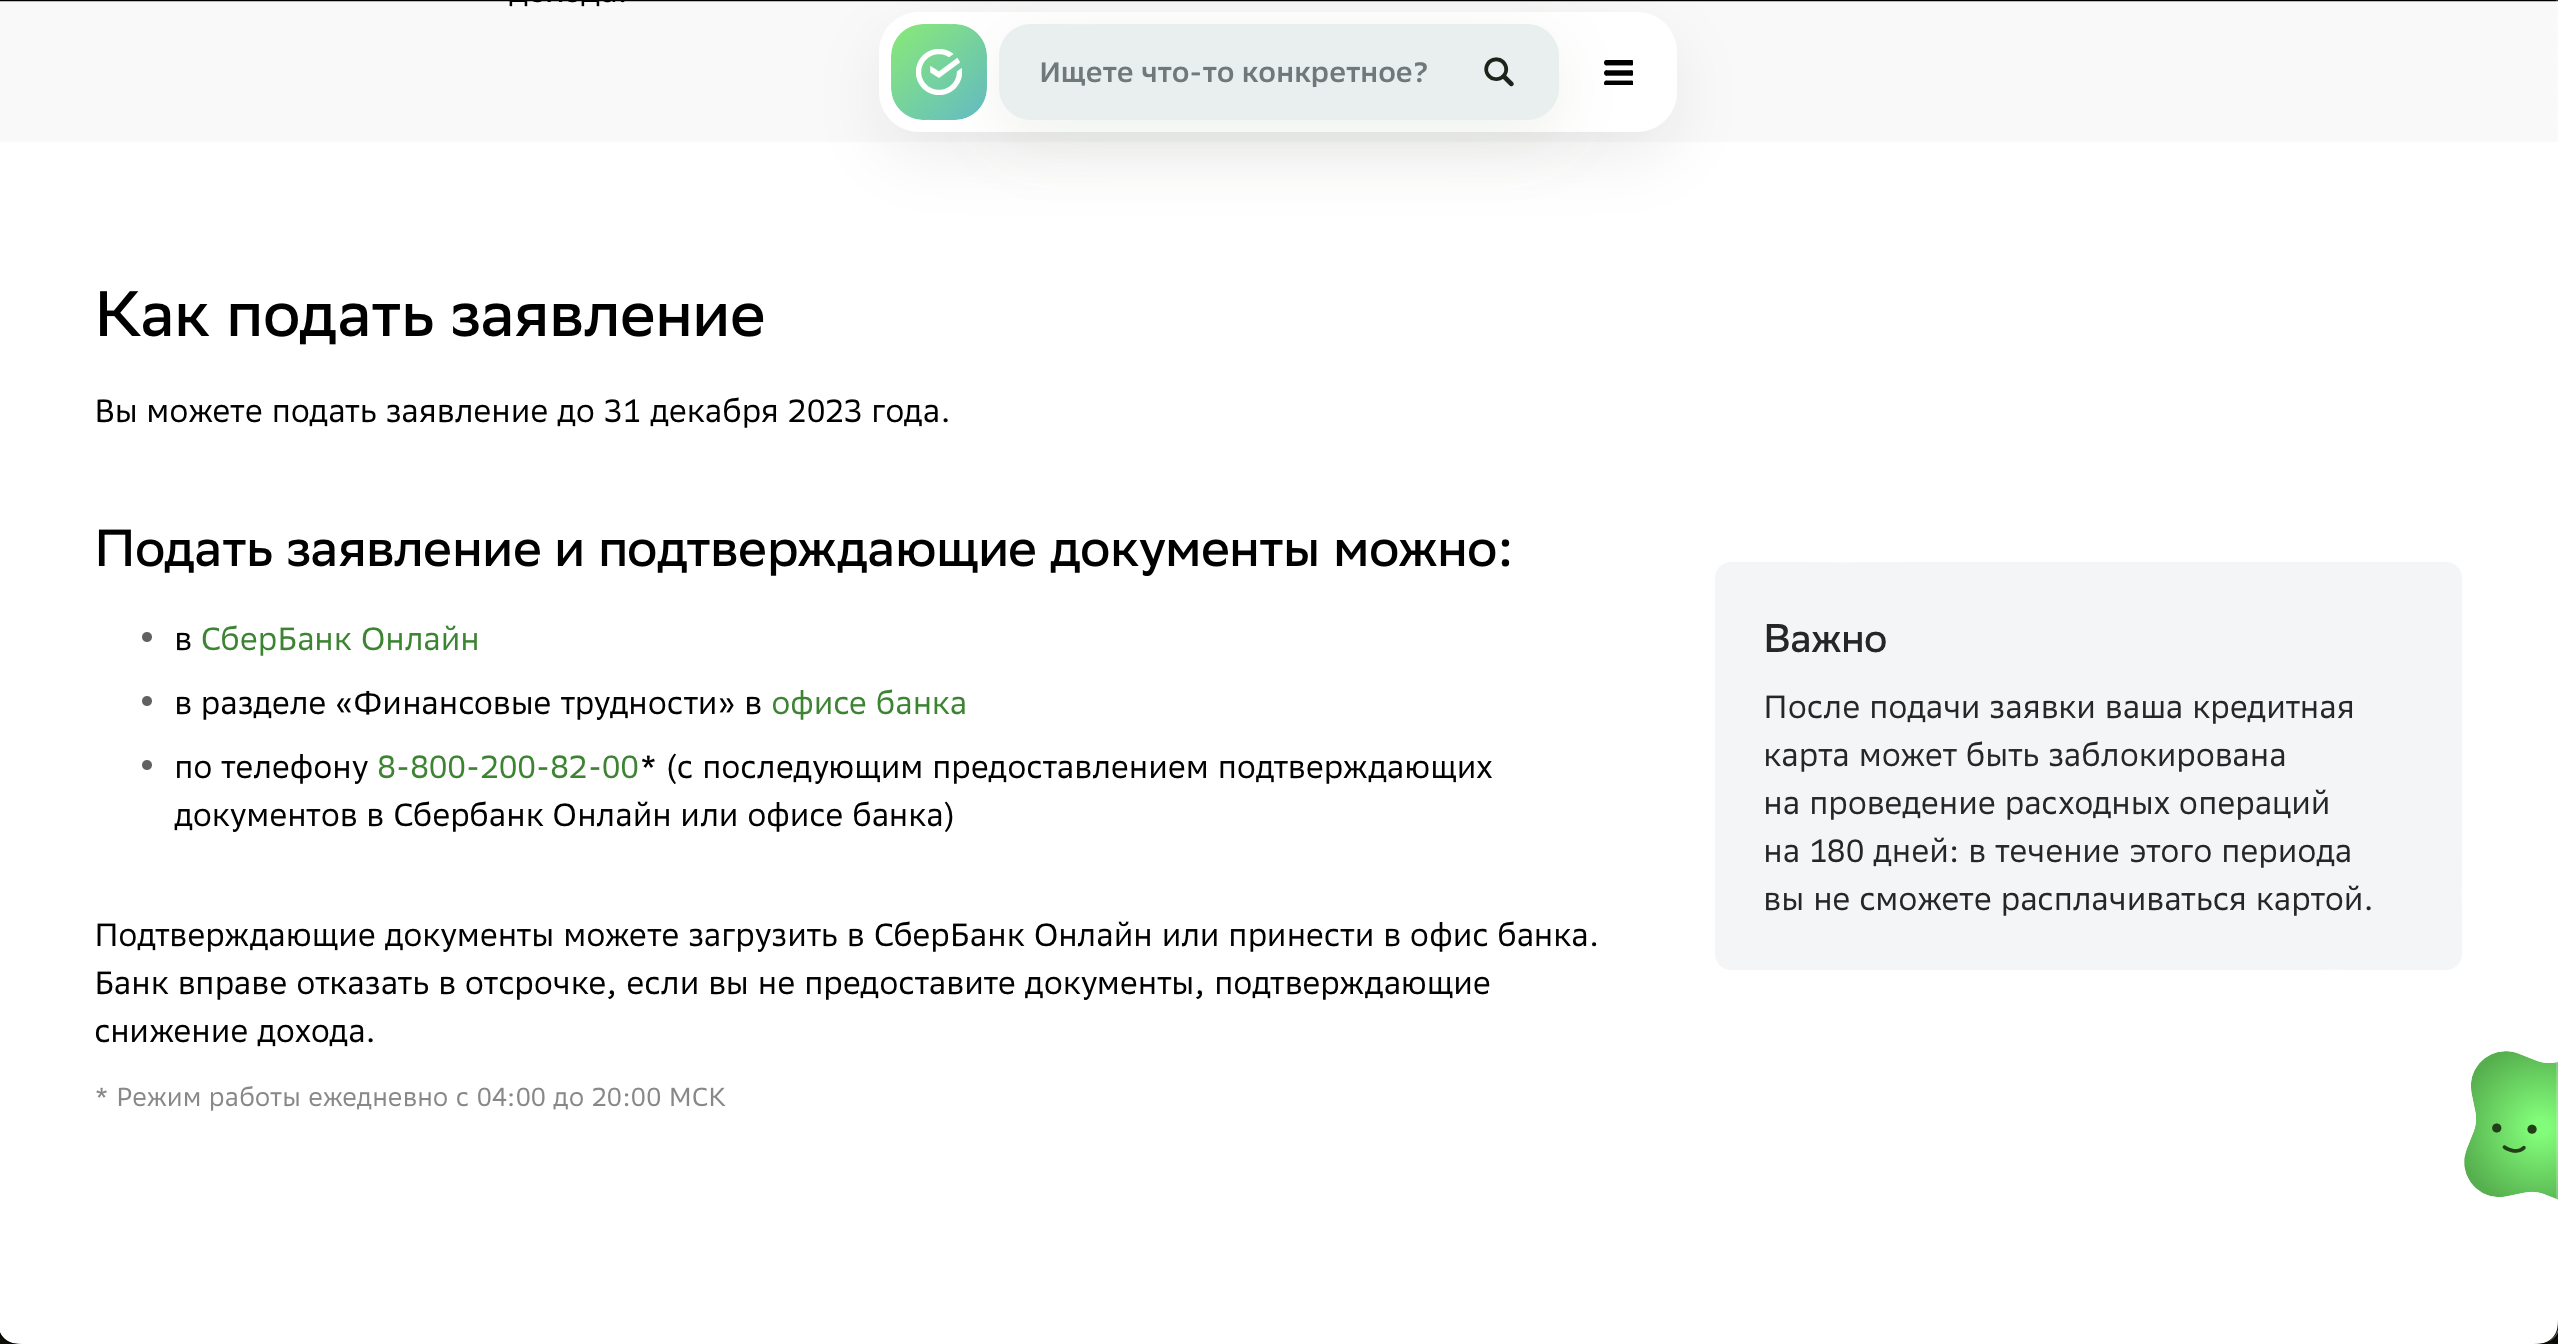Screen dimensions: 2558x1344
Task: Click the 'по телефону' text in the third bullet
Action: pyautogui.click(x=271, y=767)
